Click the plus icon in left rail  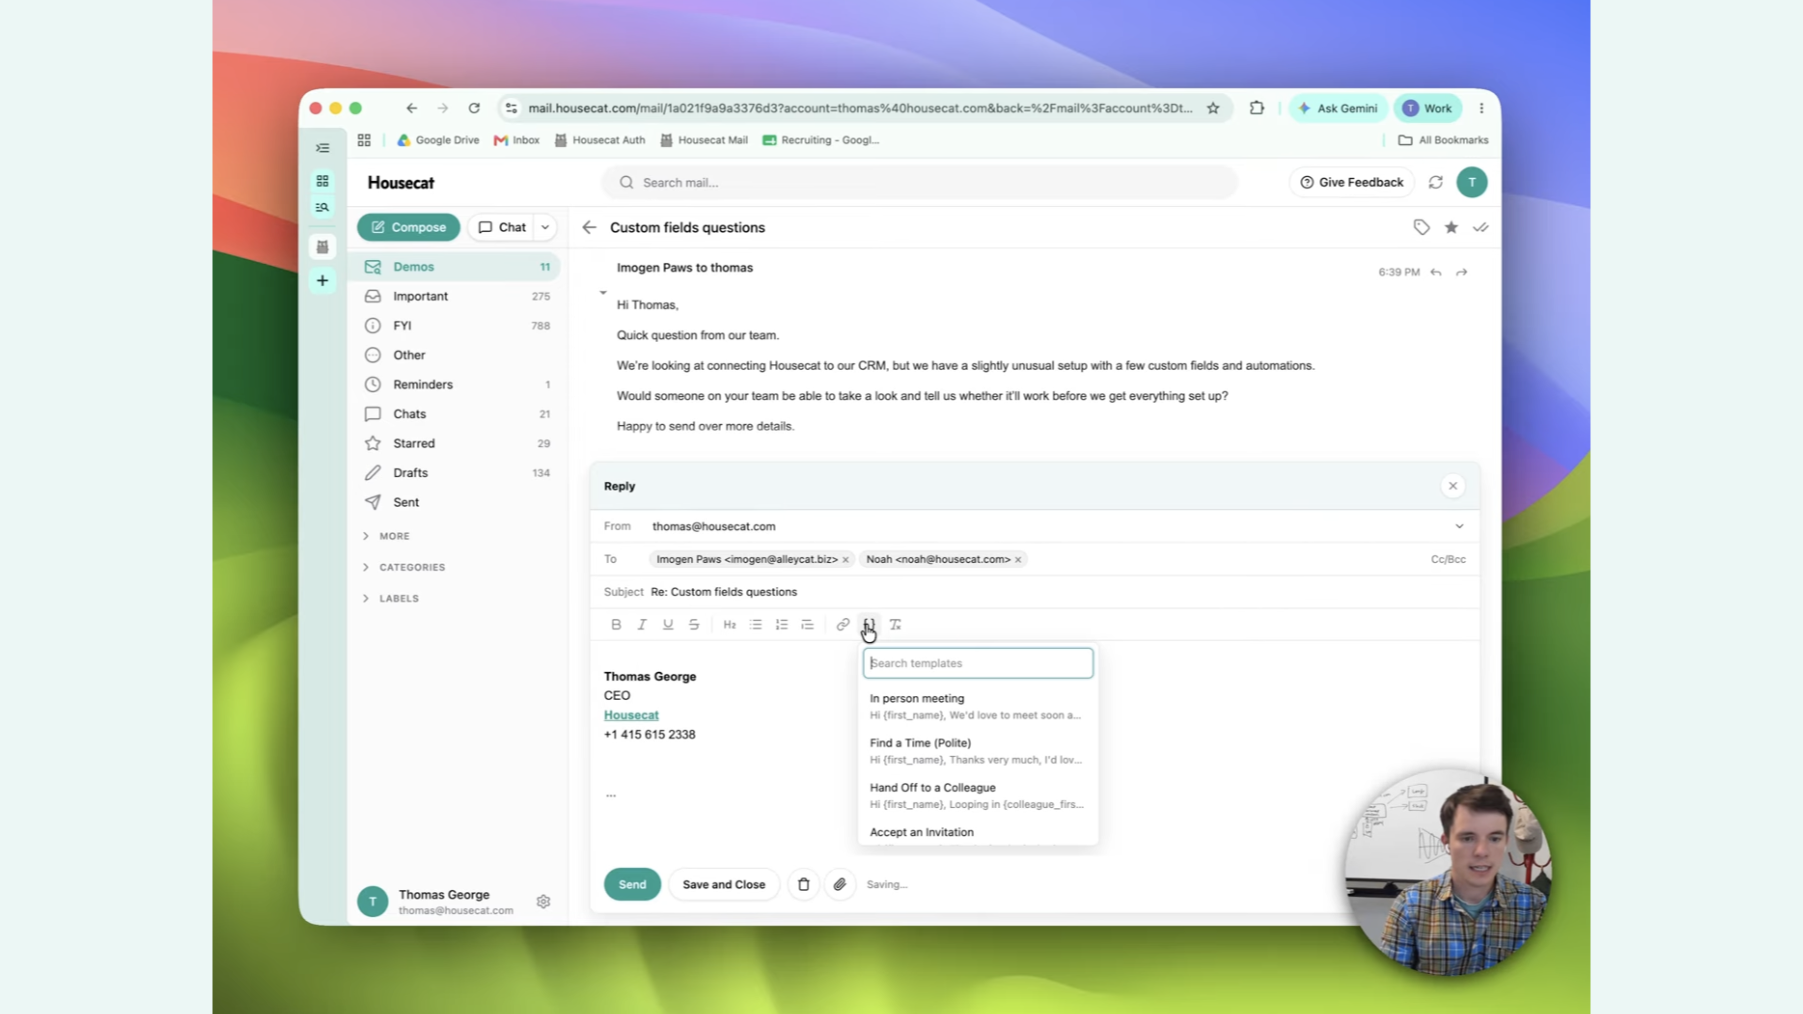(x=322, y=281)
